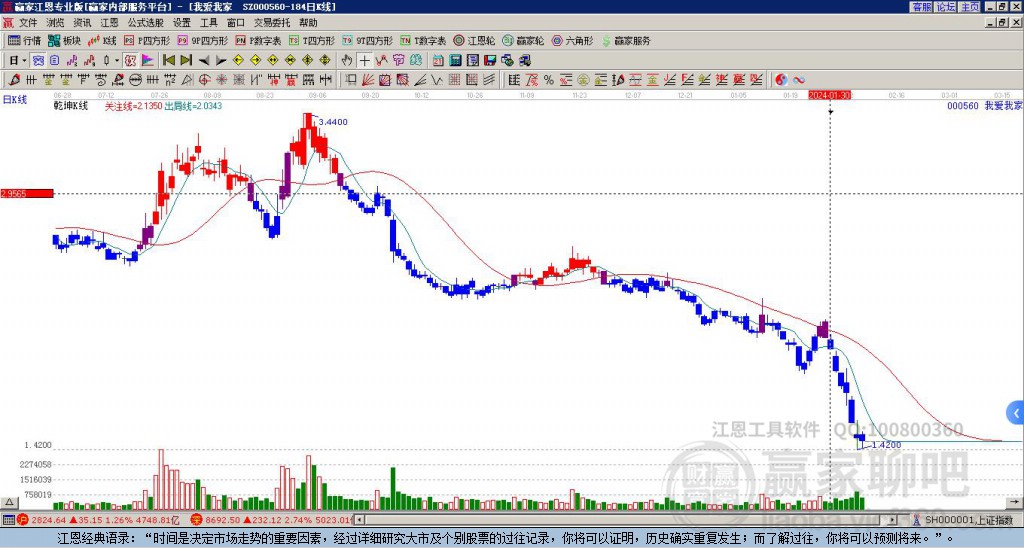The height and width of the screenshot is (548, 1024).
Task: Open the 交易委托 menu
Action: tap(272, 23)
